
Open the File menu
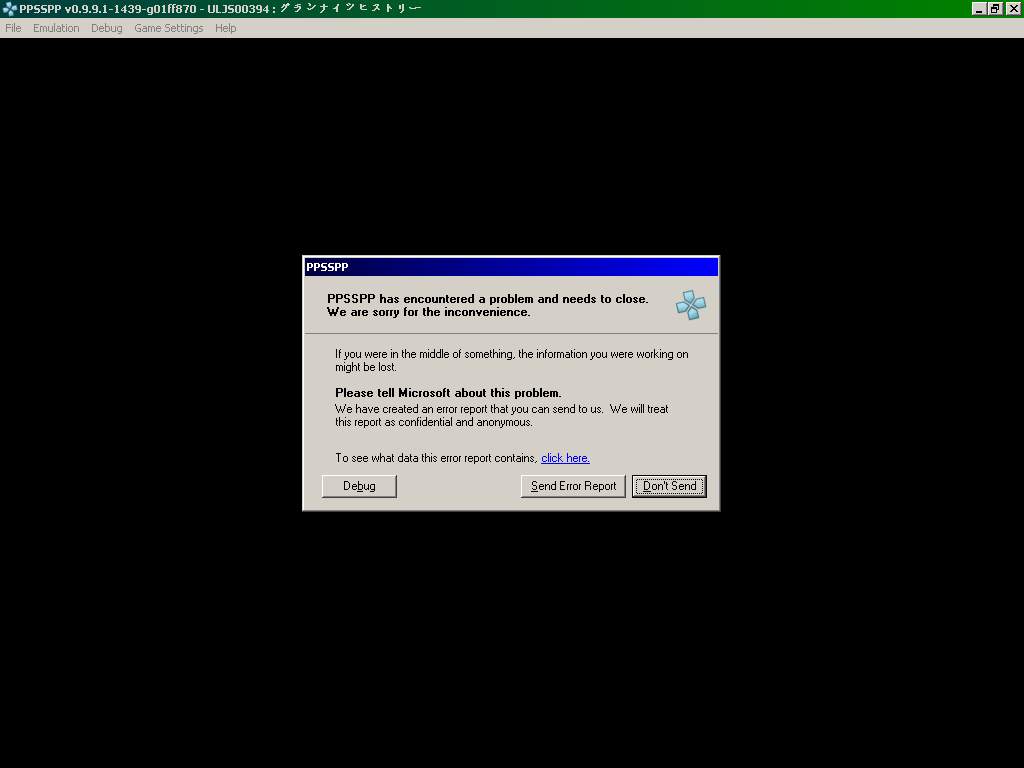(13, 28)
